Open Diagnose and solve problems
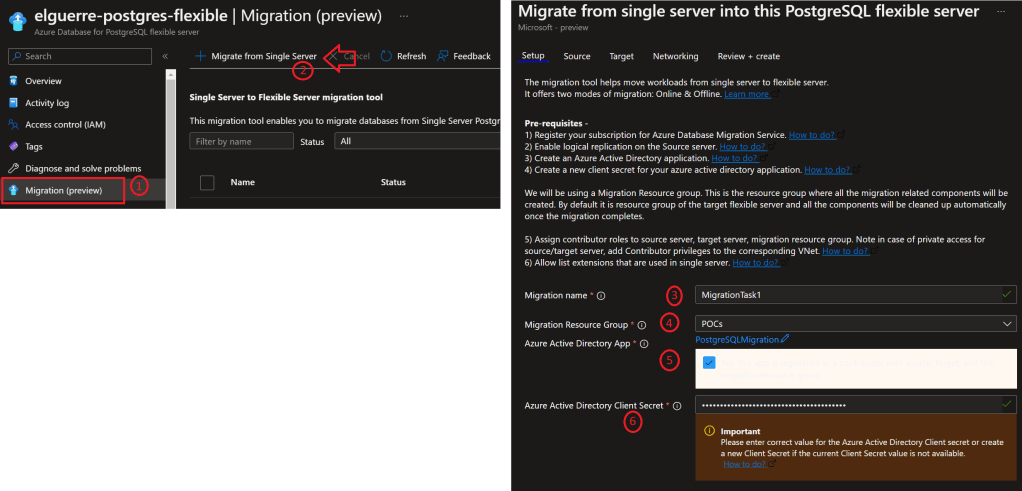 tap(82, 169)
